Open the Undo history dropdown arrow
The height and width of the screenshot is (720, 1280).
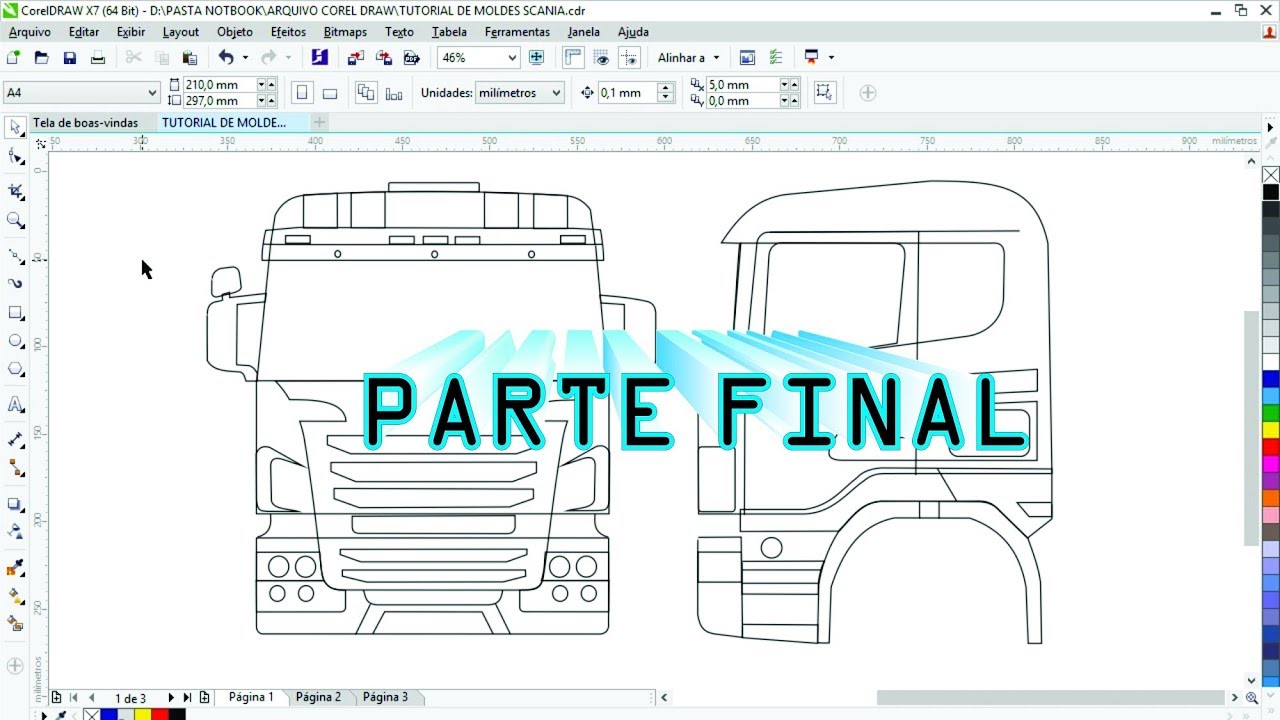pyautogui.click(x=245, y=58)
